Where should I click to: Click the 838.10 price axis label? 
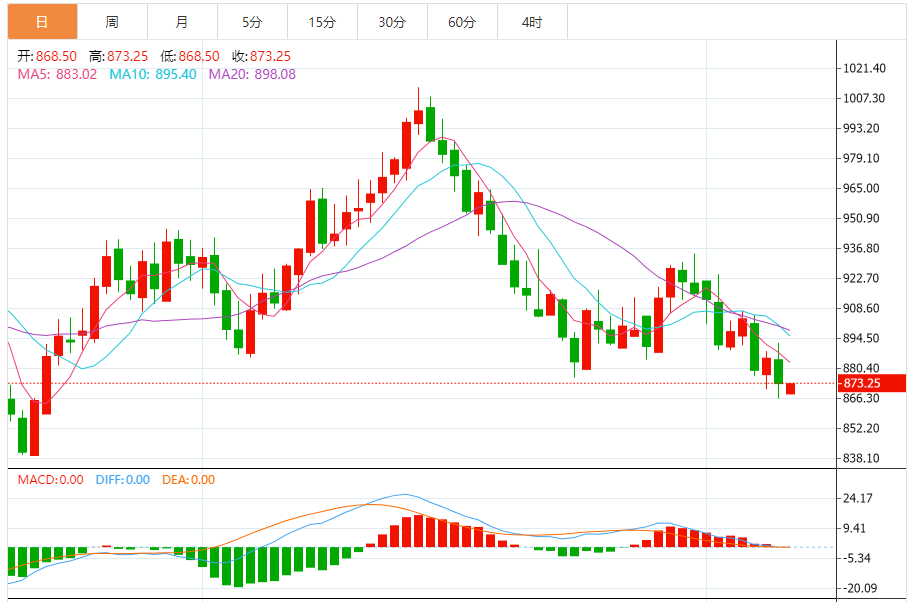tap(861, 458)
